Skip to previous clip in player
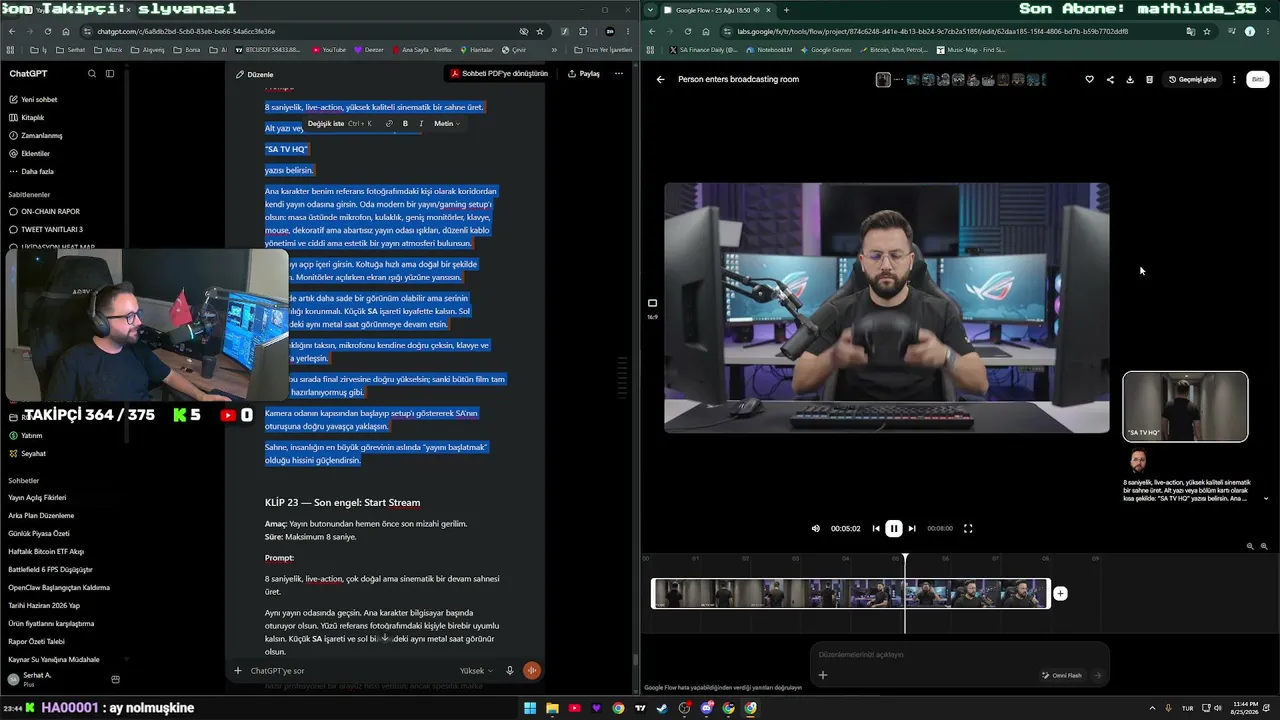1280x720 pixels. tap(876, 528)
